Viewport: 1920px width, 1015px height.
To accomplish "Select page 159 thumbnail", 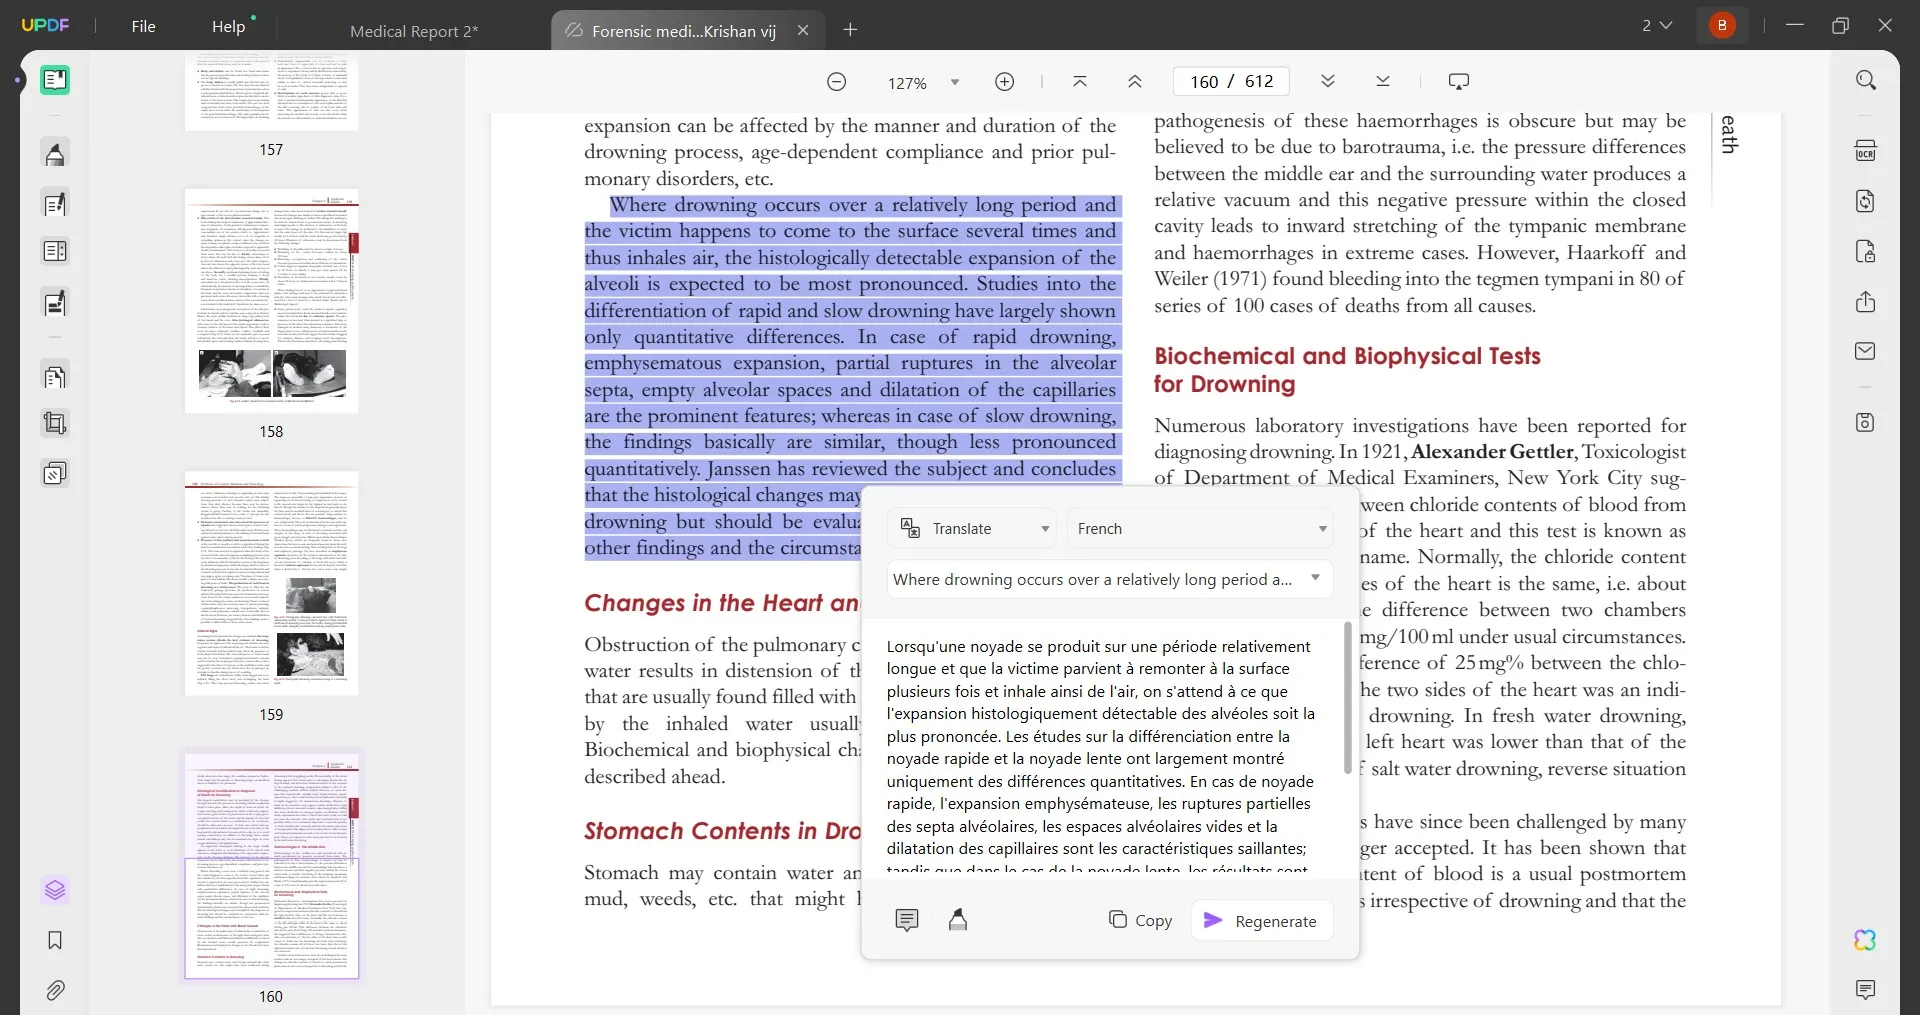I will pos(271,584).
